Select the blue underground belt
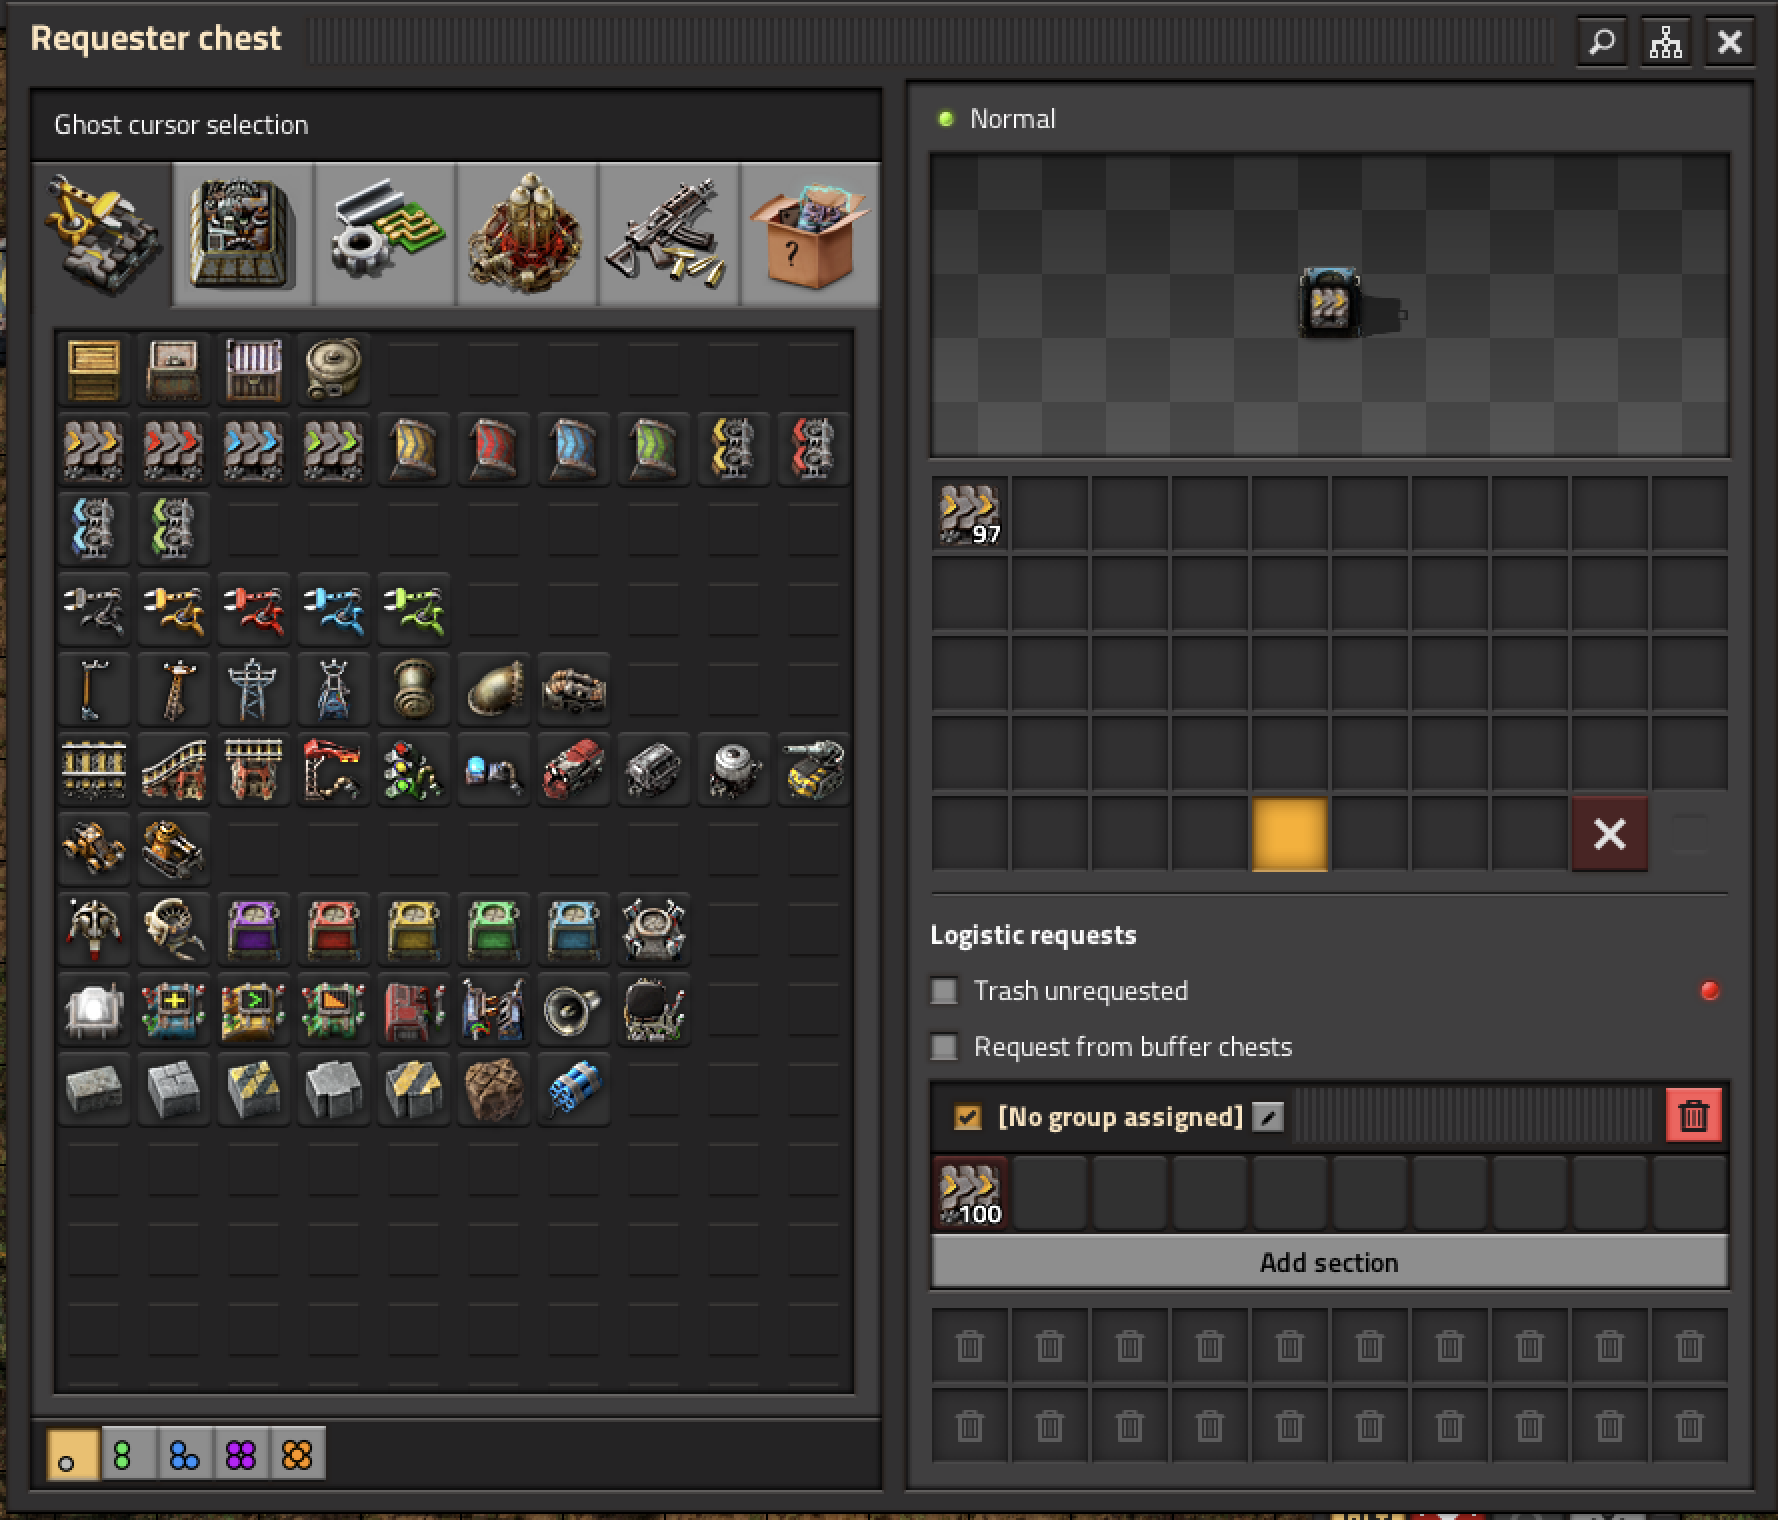 [574, 449]
